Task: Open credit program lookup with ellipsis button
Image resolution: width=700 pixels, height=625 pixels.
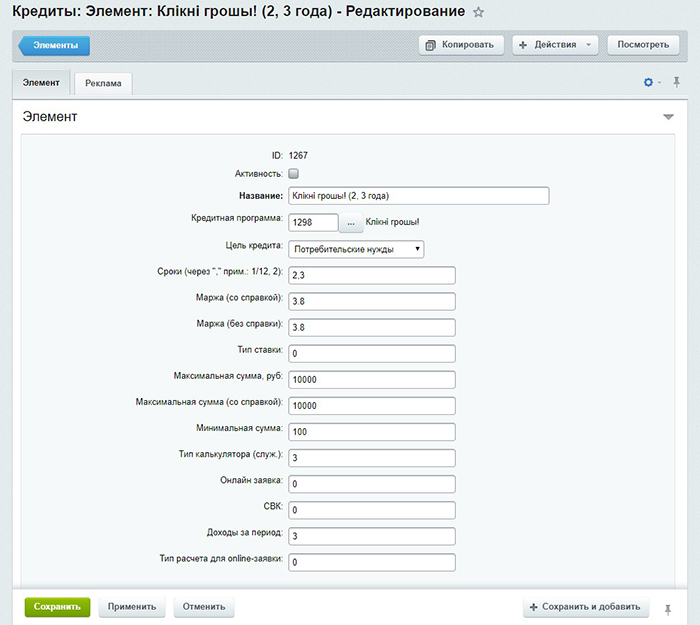Action: click(x=351, y=223)
